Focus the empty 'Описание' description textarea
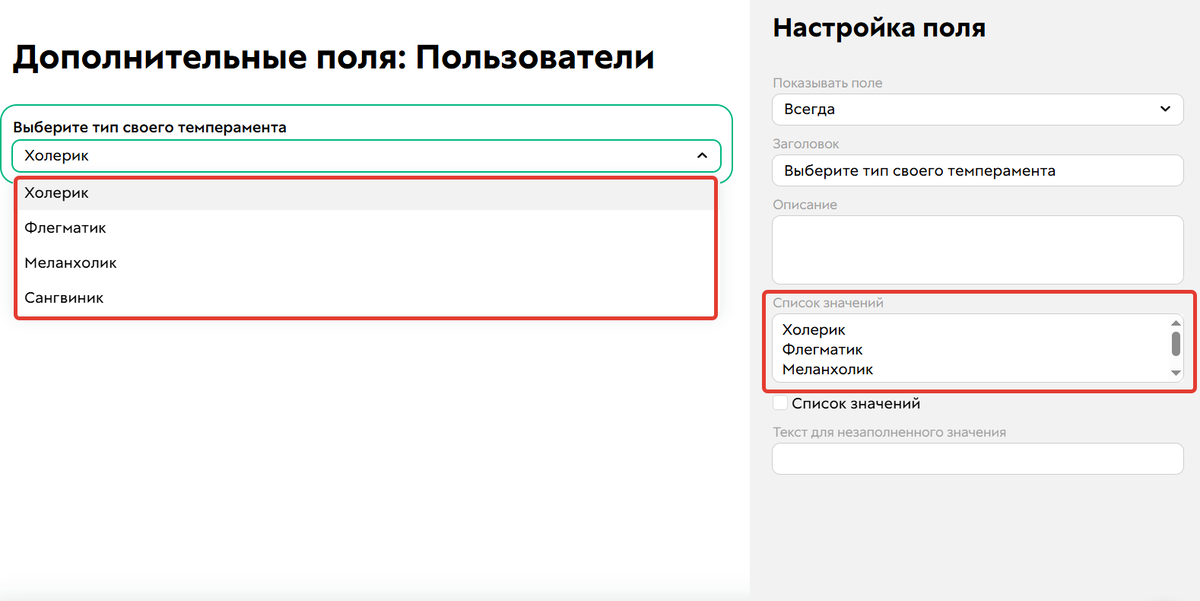The image size is (1200, 601). pos(978,248)
